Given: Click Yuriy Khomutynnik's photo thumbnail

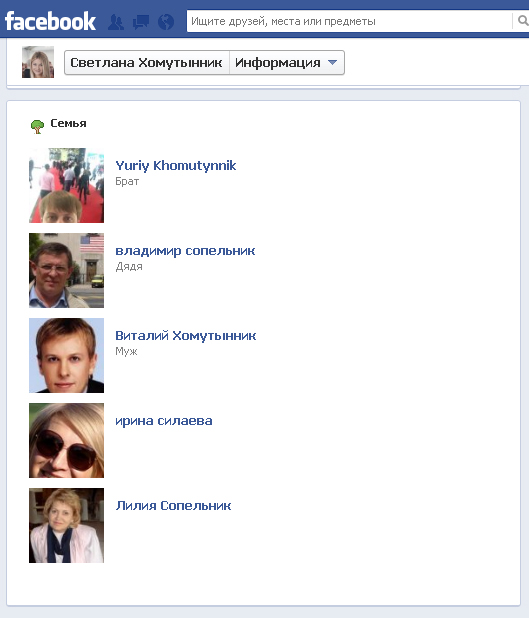Looking at the screenshot, I should click(67, 185).
